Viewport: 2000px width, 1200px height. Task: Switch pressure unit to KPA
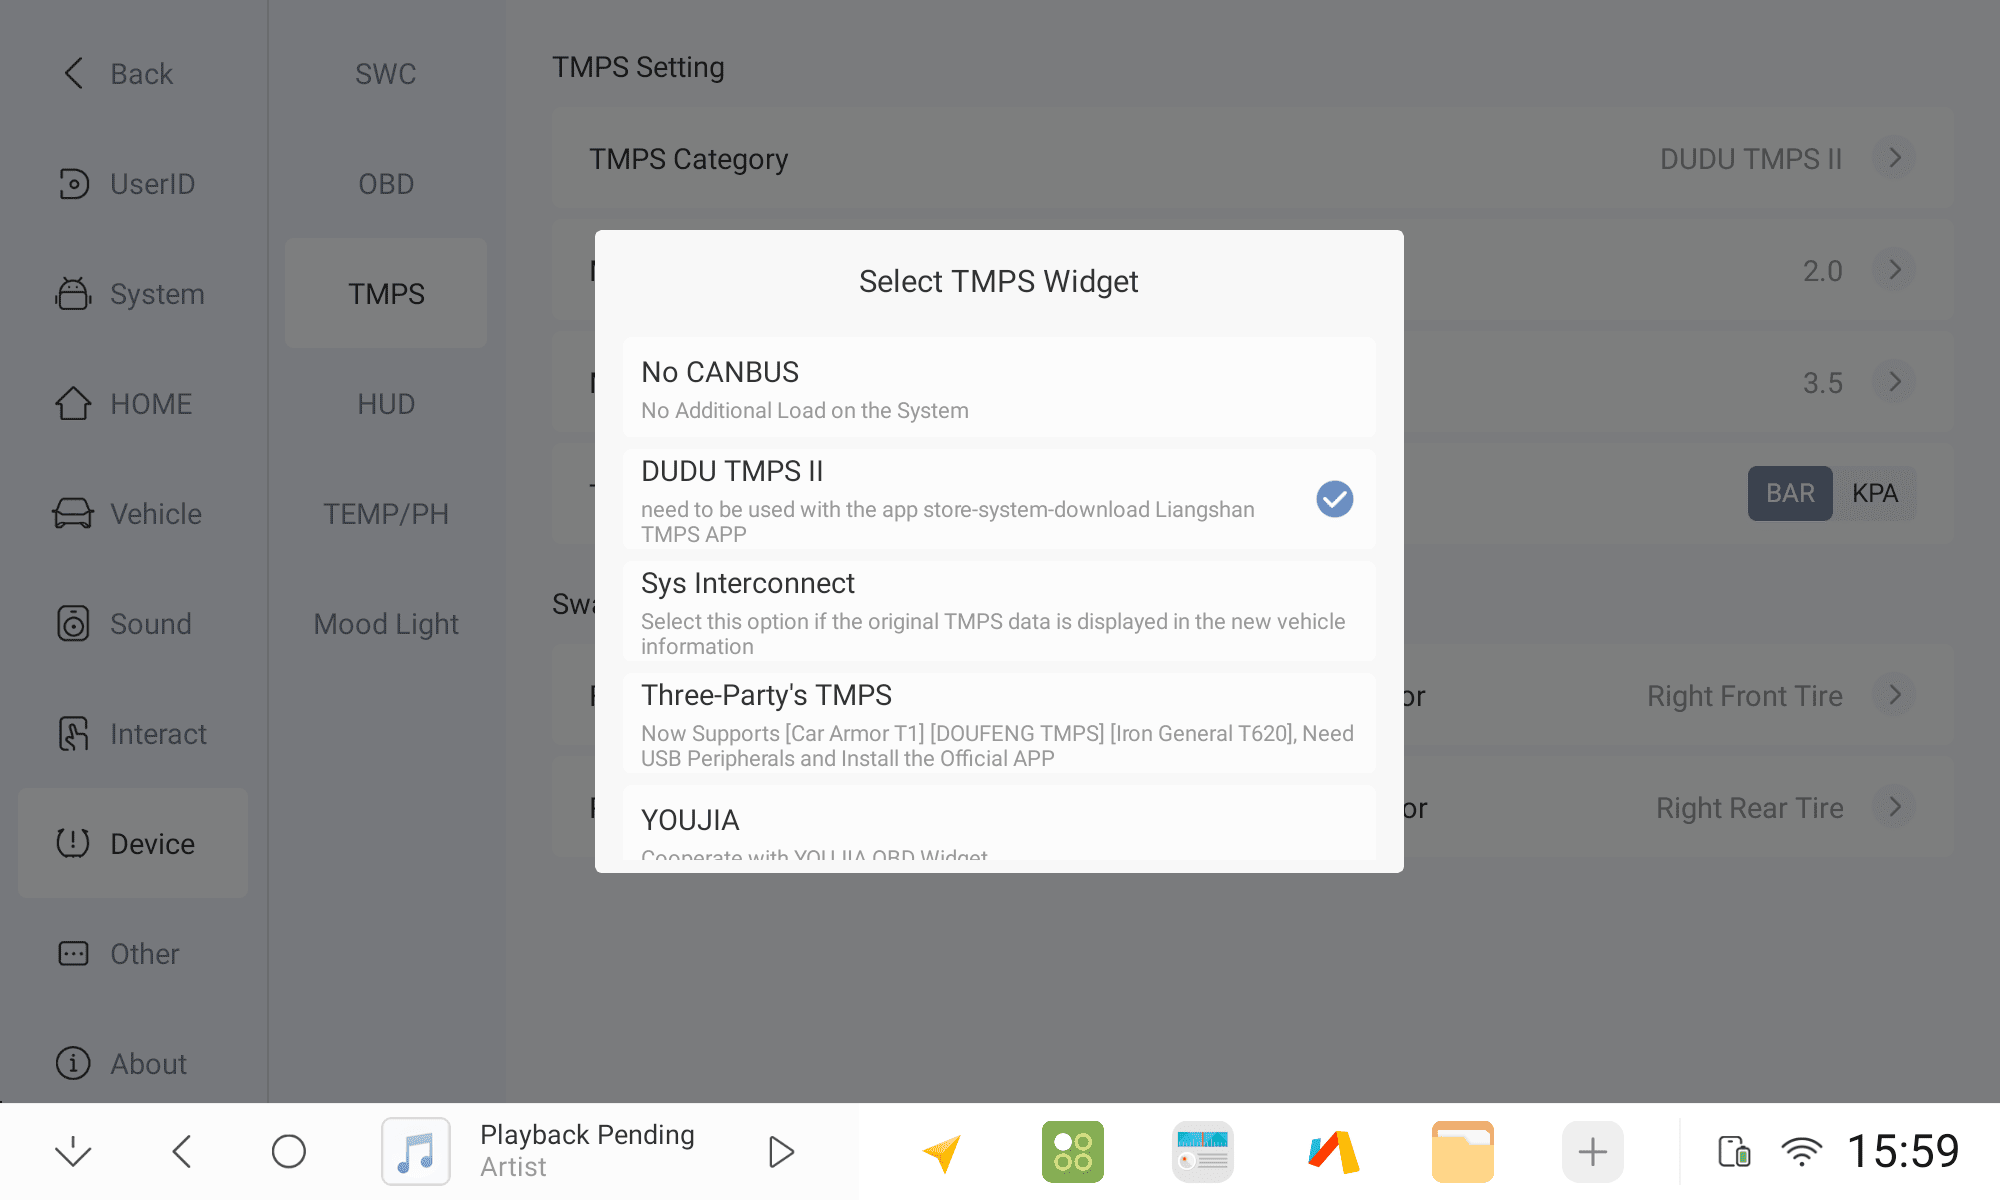[1875, 493]
